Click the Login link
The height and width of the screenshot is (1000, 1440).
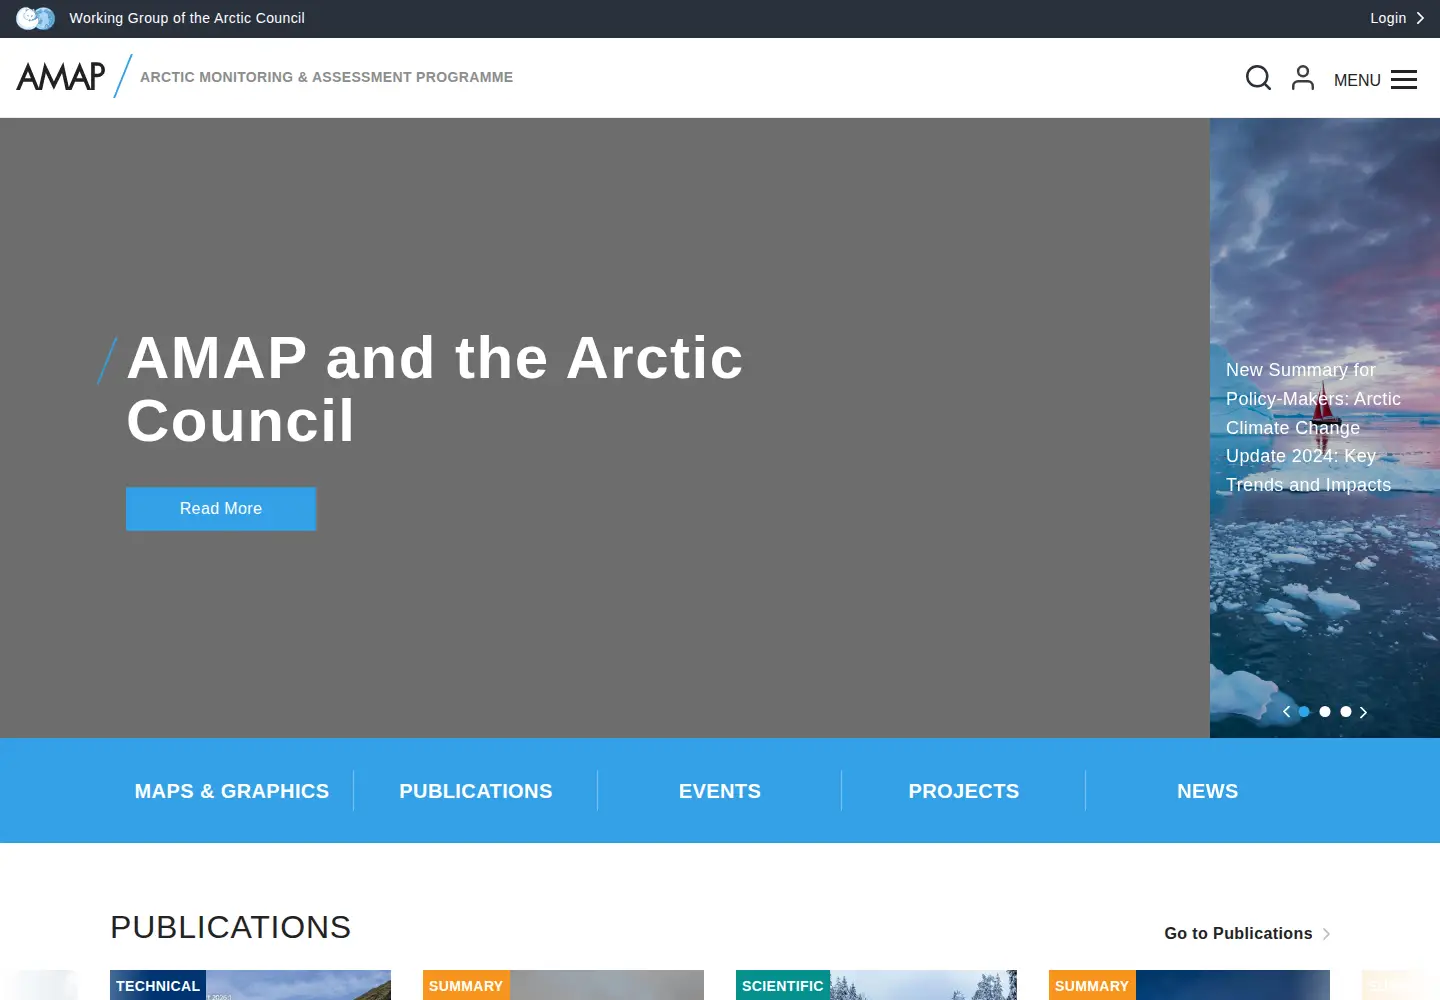click(x=1388, y=18)
